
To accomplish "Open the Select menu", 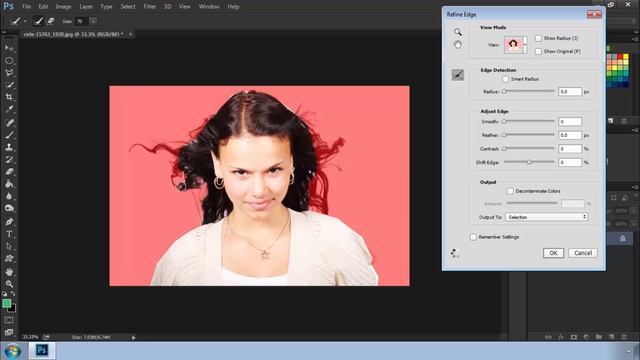I will tap(128, 7).
